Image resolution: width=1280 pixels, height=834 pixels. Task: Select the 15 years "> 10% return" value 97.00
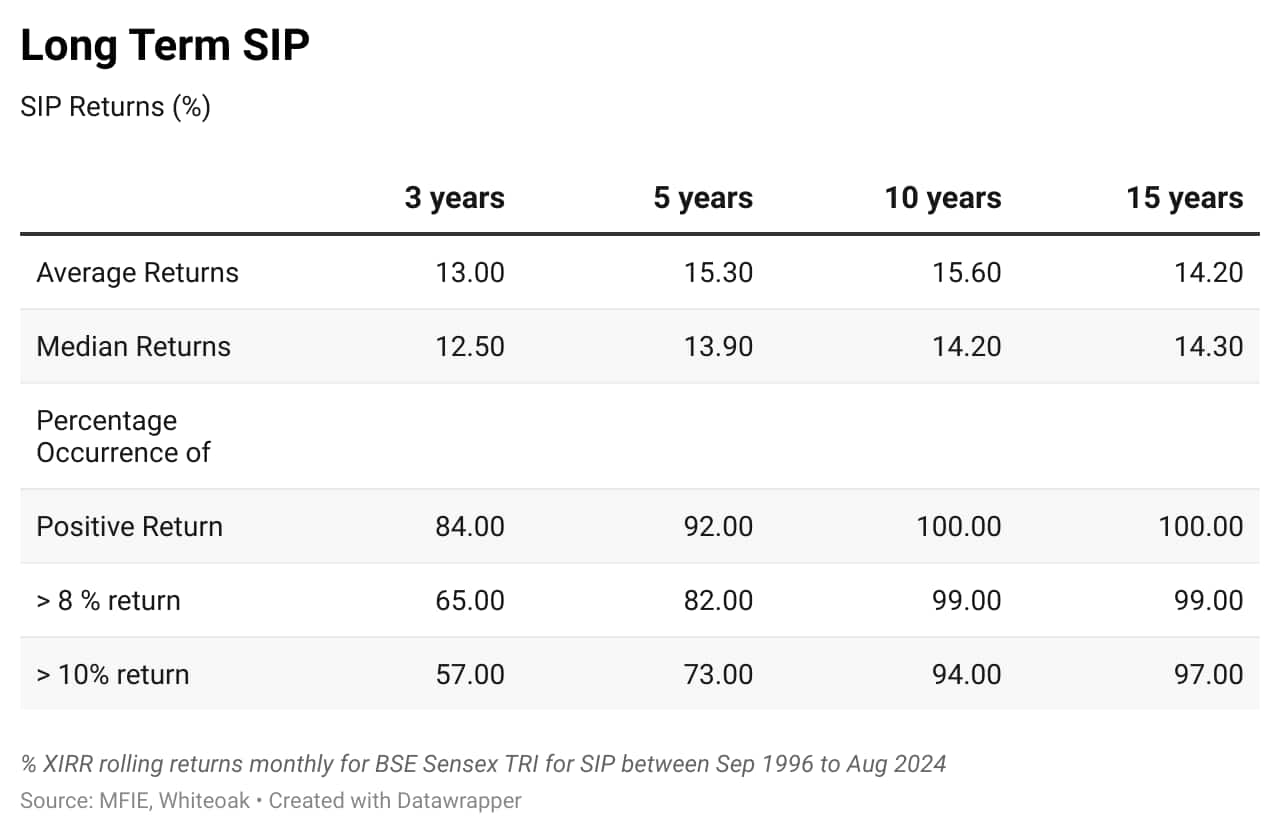tap(1209, 675)
